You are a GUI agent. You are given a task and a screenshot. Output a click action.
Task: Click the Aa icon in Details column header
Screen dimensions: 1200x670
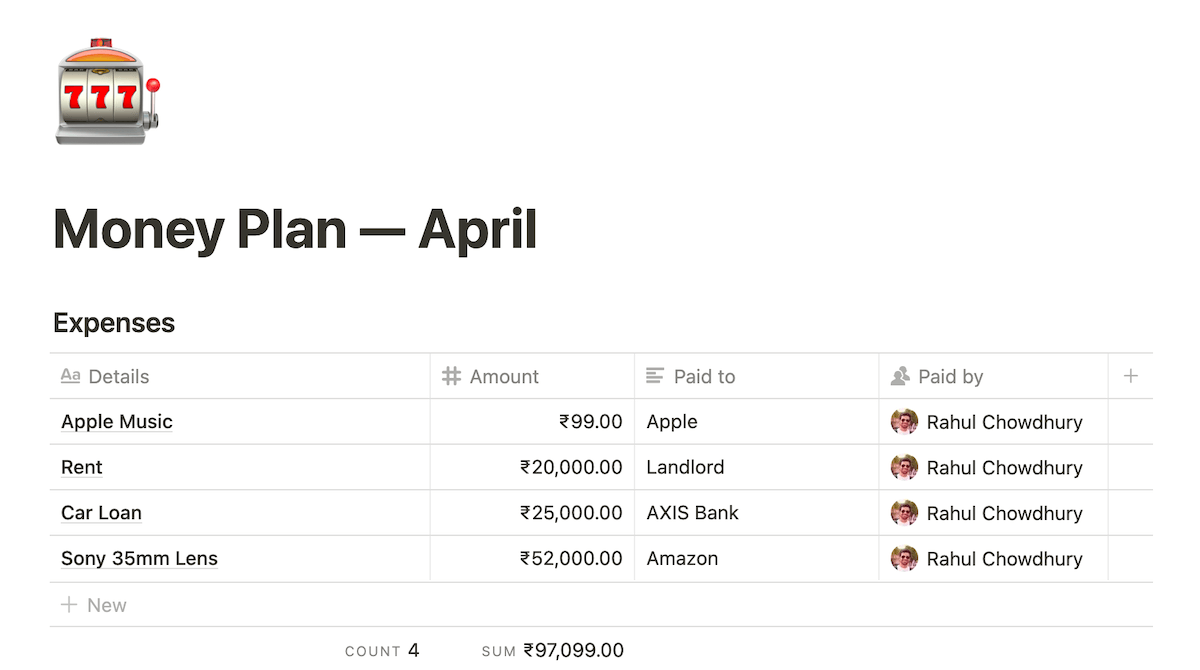click(x=70, y=376)
